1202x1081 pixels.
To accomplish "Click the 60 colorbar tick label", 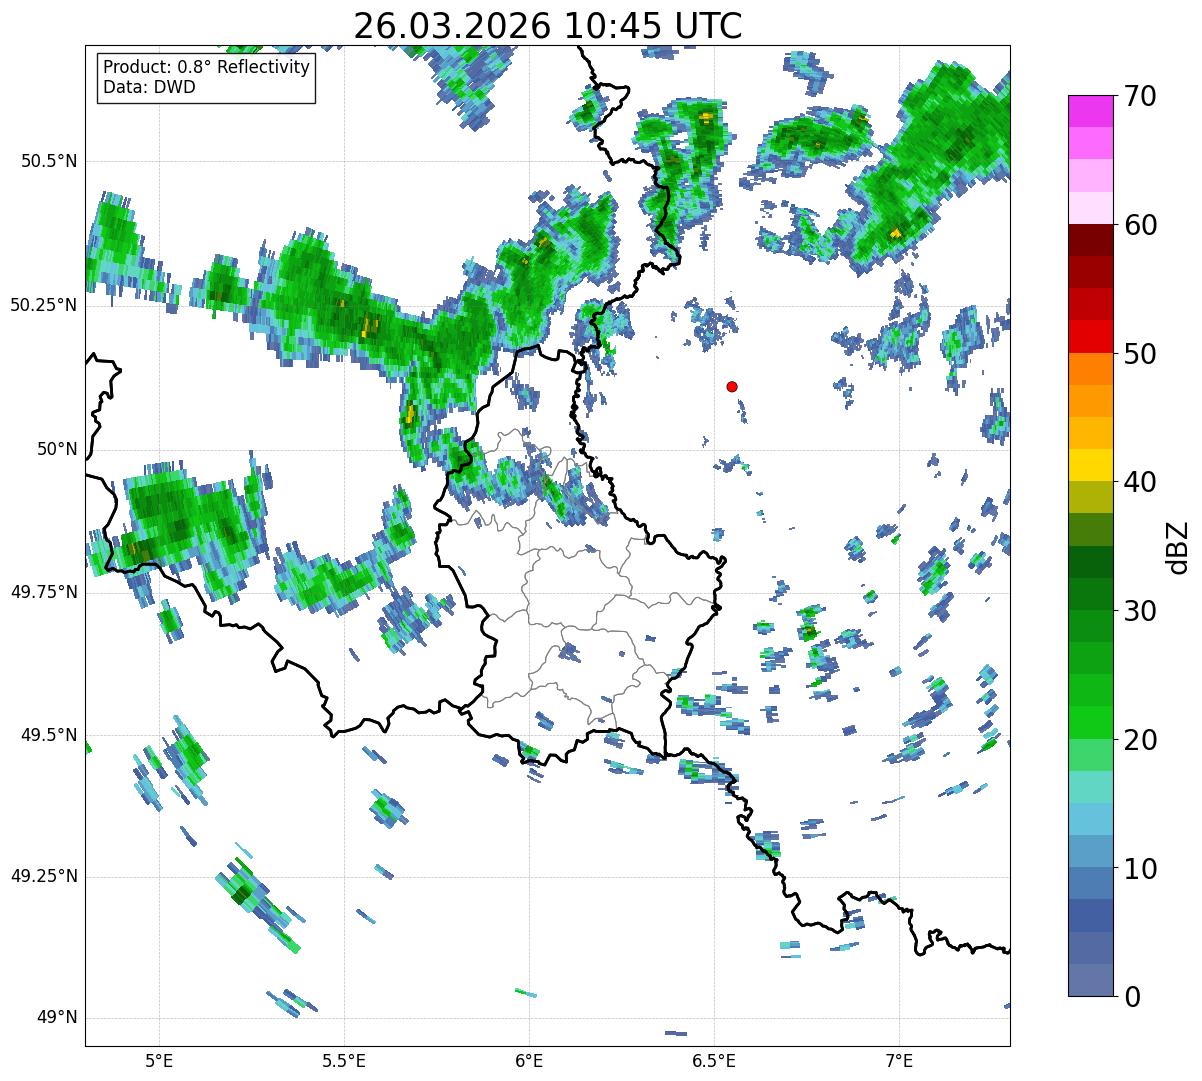I will [1140, 225].
